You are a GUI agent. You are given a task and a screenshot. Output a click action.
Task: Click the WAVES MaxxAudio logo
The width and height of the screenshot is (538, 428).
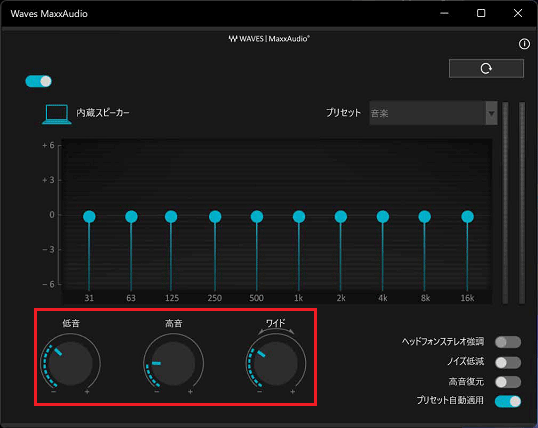[269, 38]
